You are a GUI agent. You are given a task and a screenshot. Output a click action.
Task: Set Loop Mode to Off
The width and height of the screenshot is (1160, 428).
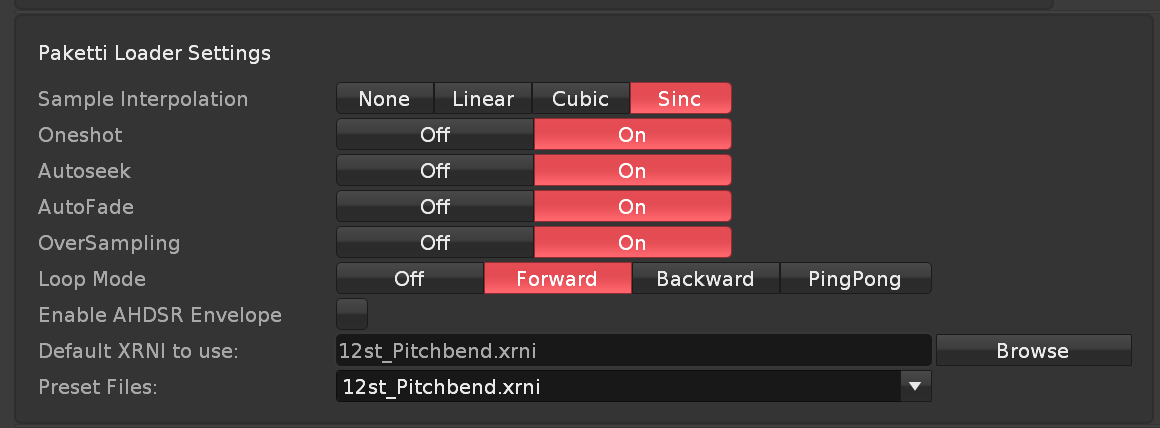click(410, 279)
